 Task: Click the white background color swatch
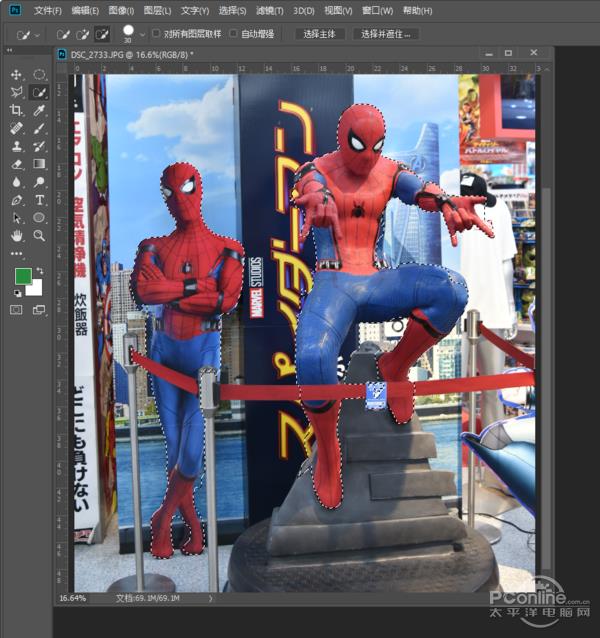pos(36,288)
